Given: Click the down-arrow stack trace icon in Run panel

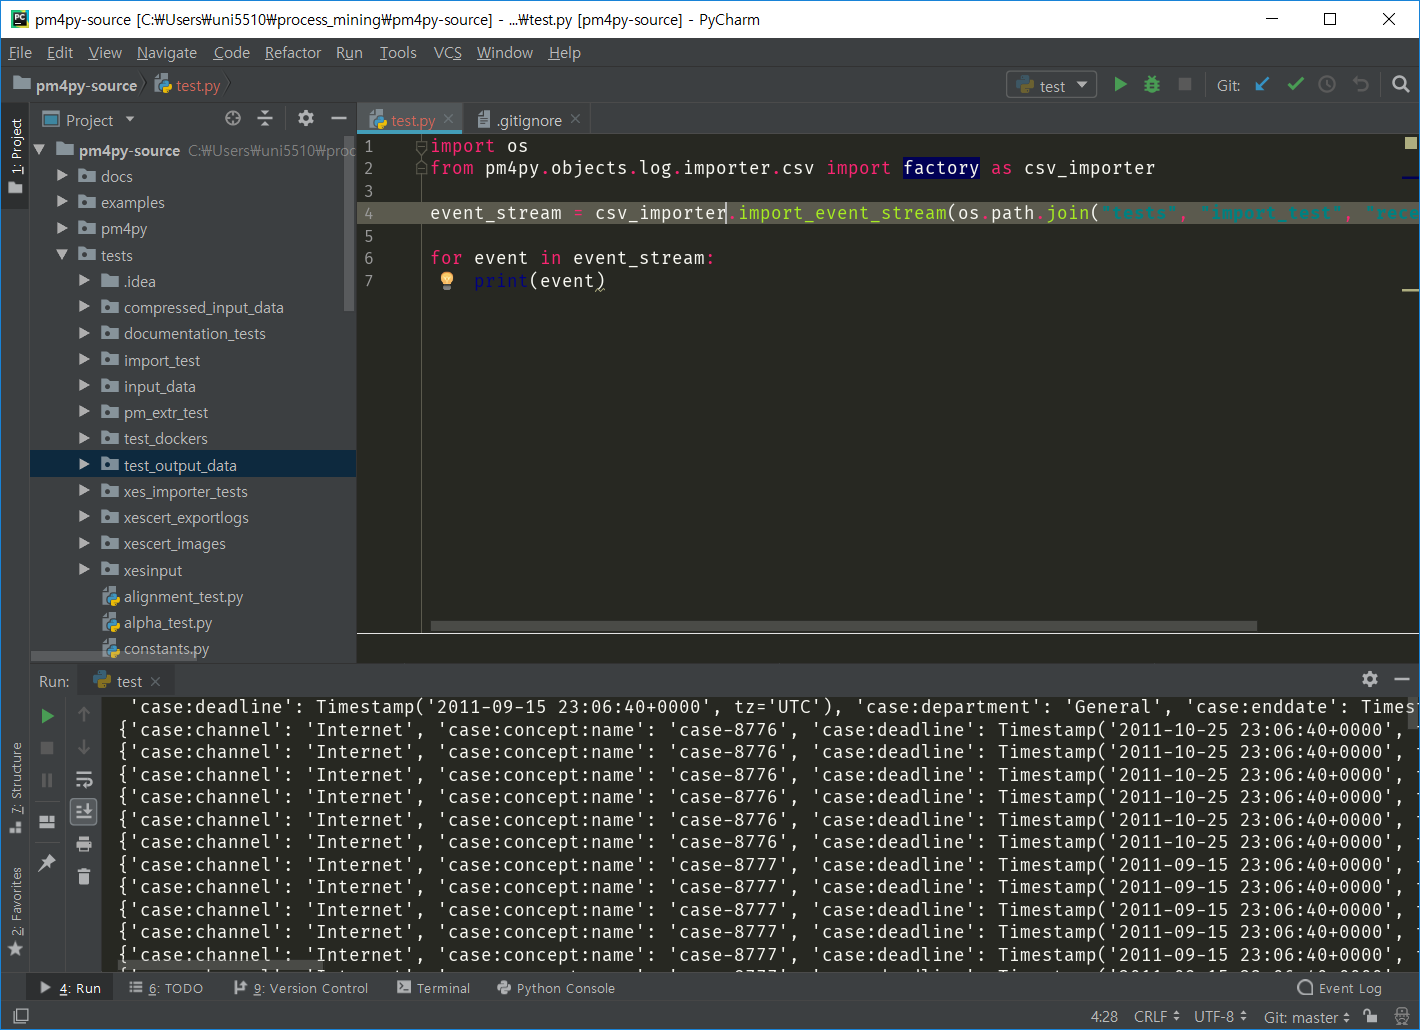Looking at the screenshot, I should tap(84, 747).
